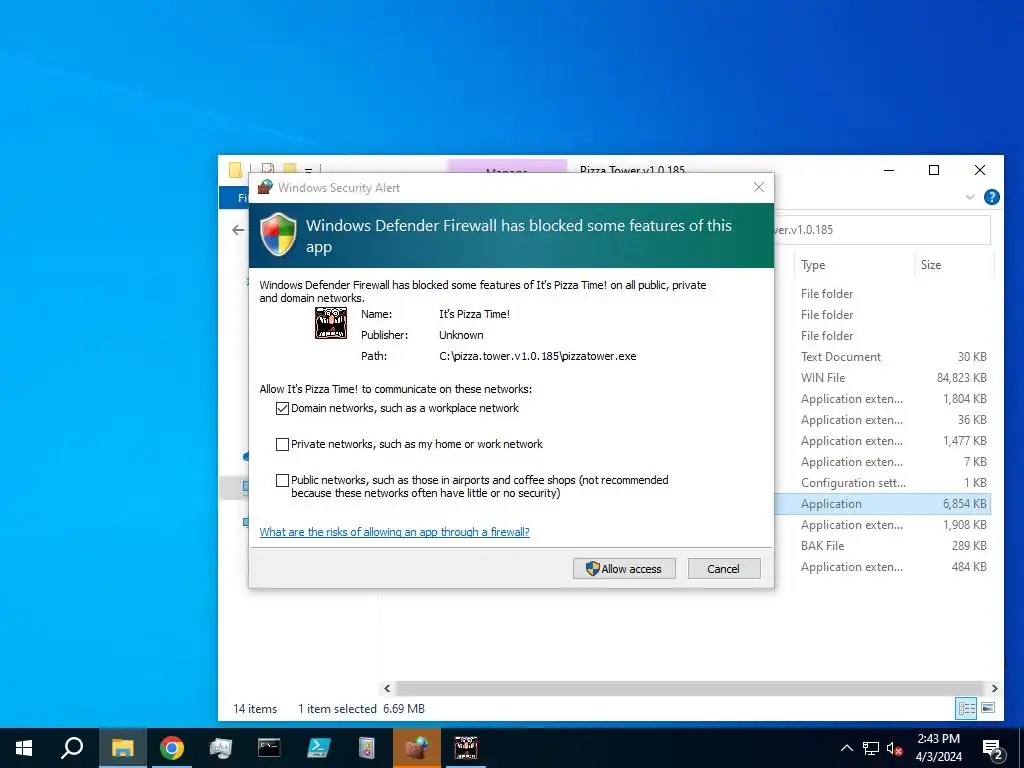Sort by Type column header
The image size is (1024, 768).
(813, 265)
